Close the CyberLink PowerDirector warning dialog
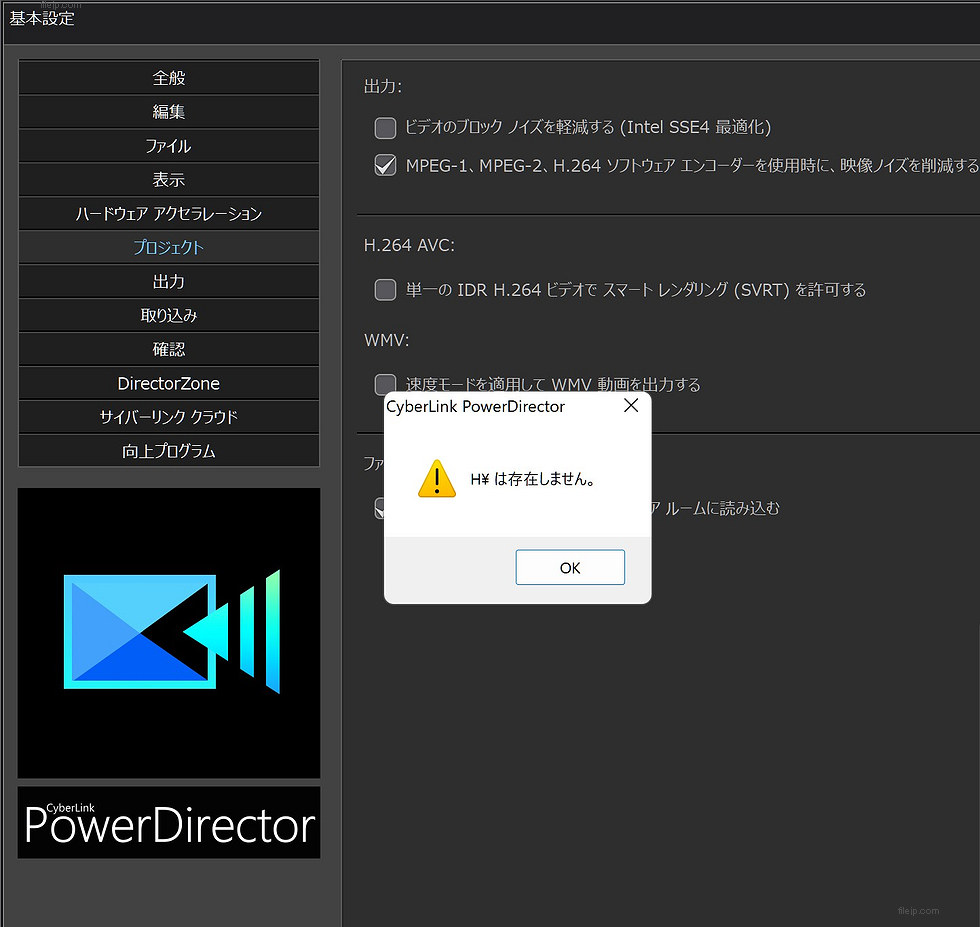 pos(631,406)
